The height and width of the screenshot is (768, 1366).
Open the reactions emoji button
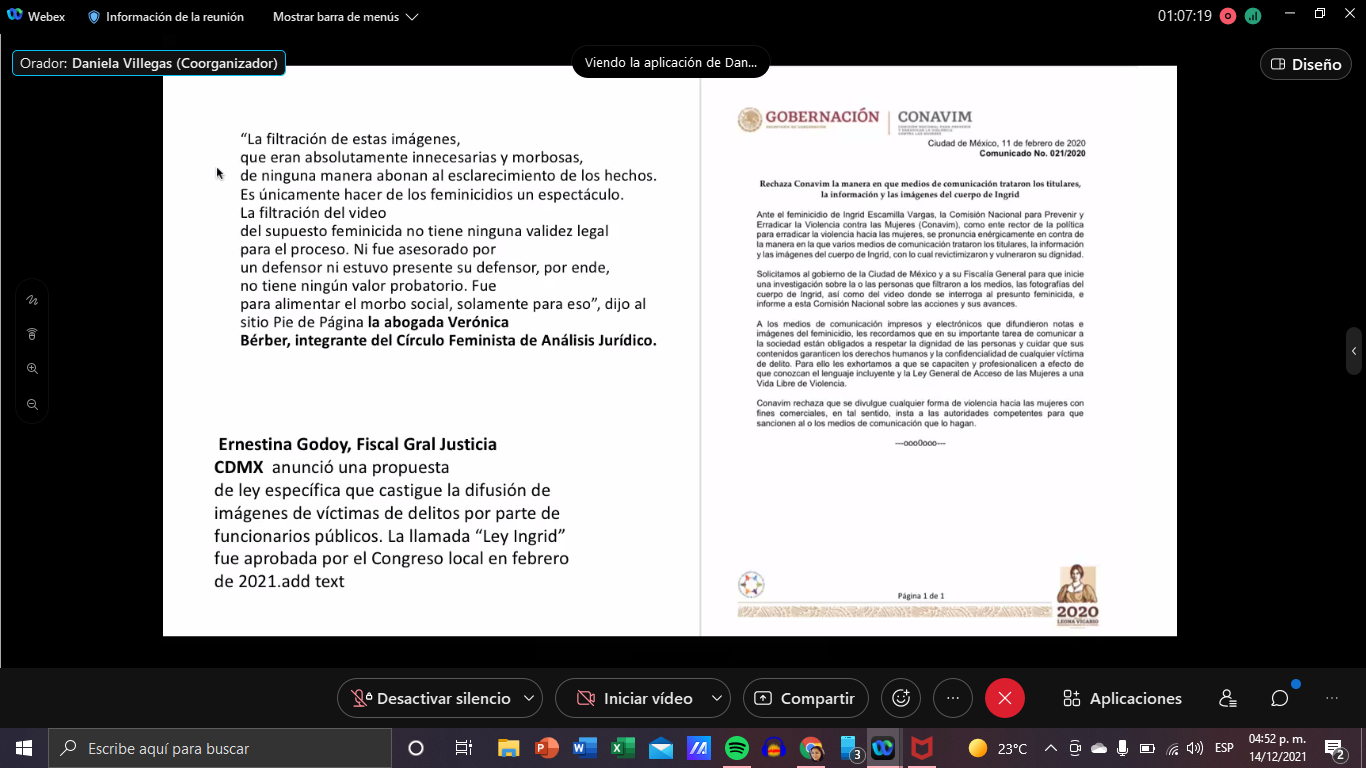(900, 698)
